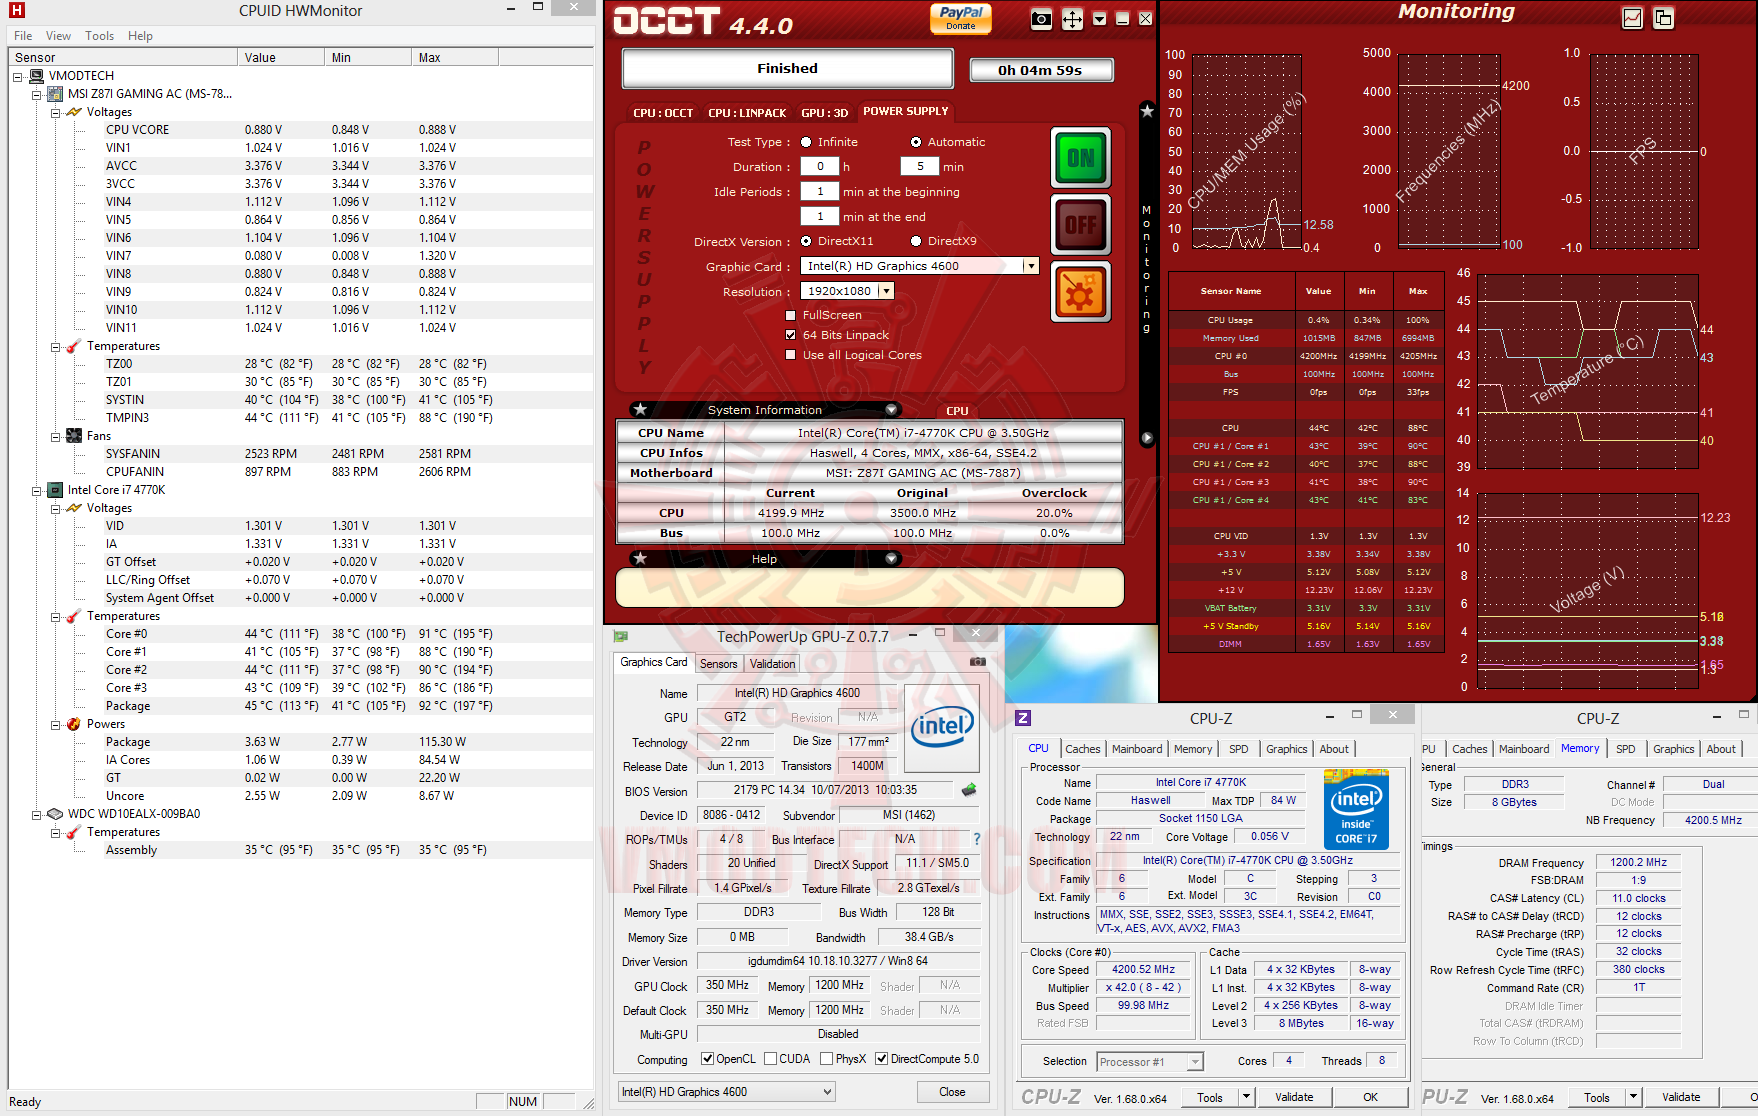Click the Duration minutes input field
The height and width of the screenshot is (1116, 1758).
[x=920, y=167]
